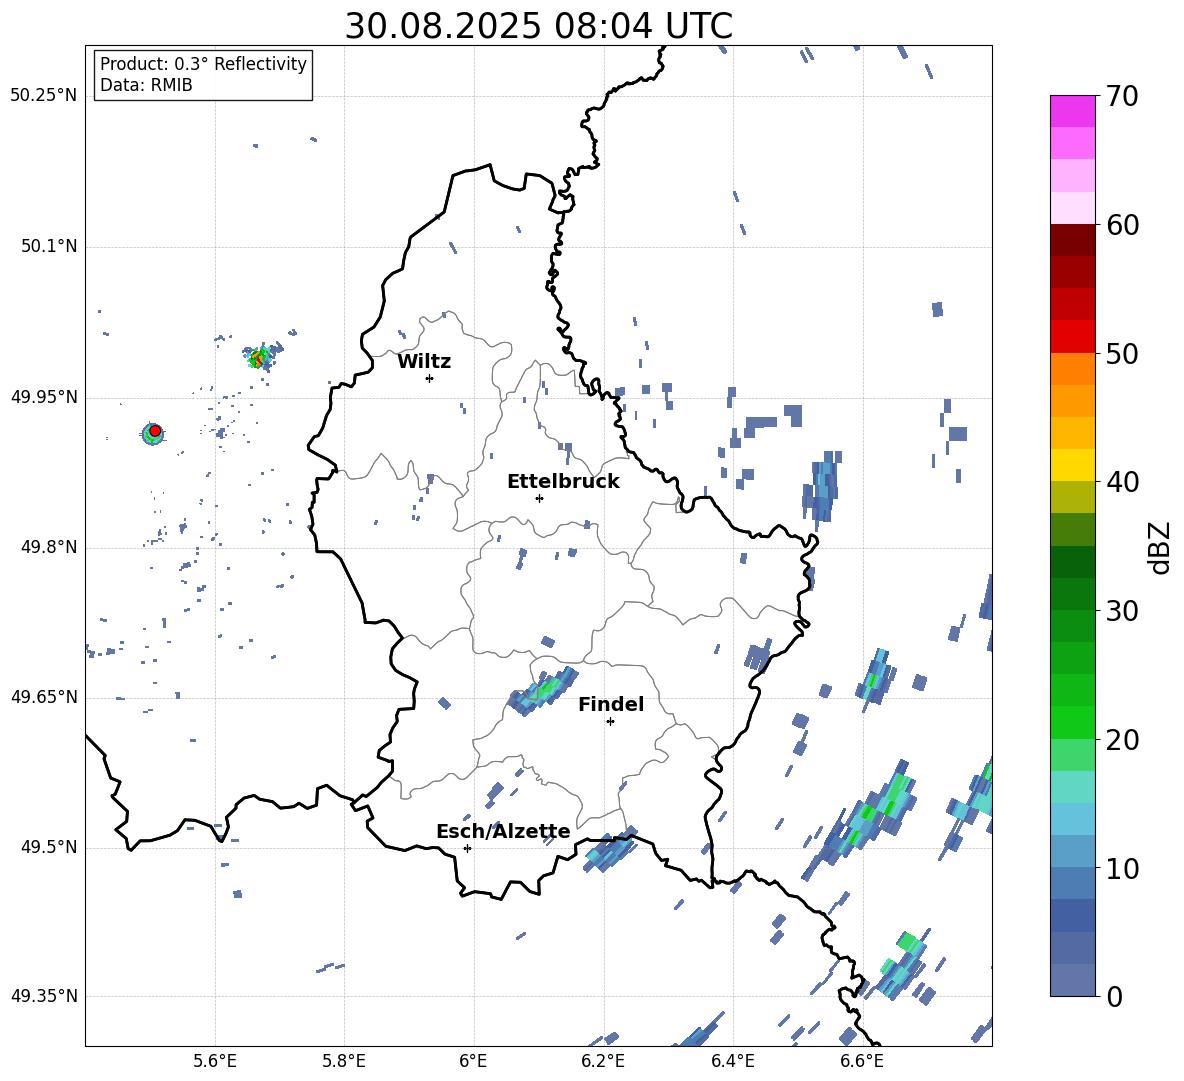1184x1081 pixels.
Task: Click the 6.2°E longitude tick label
Action: click(603, 1061)
